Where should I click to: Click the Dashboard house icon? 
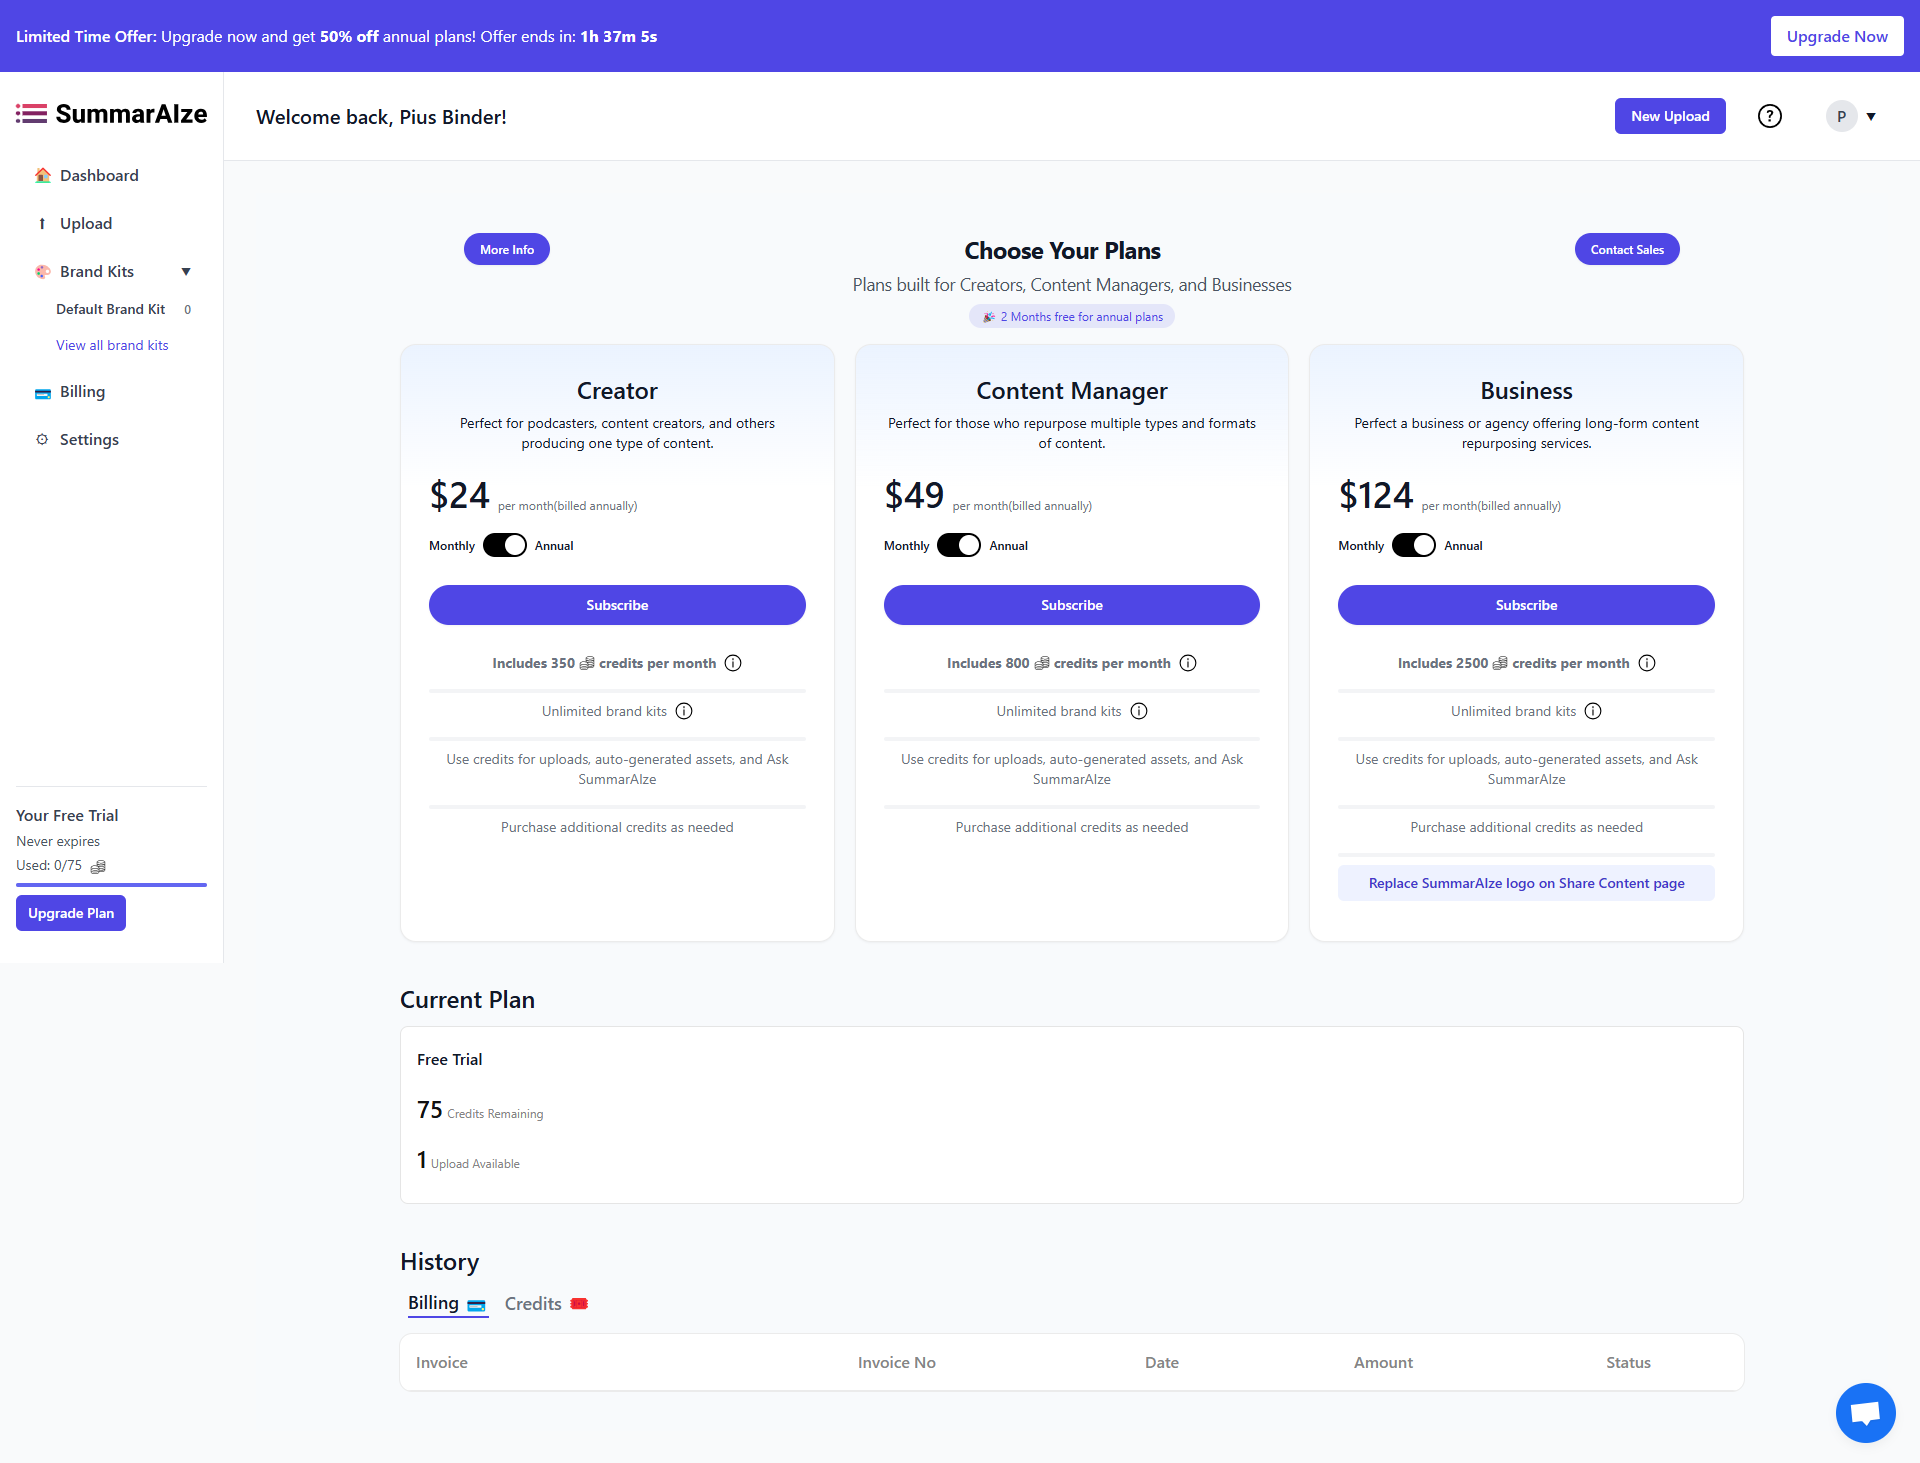pos(42,175)
